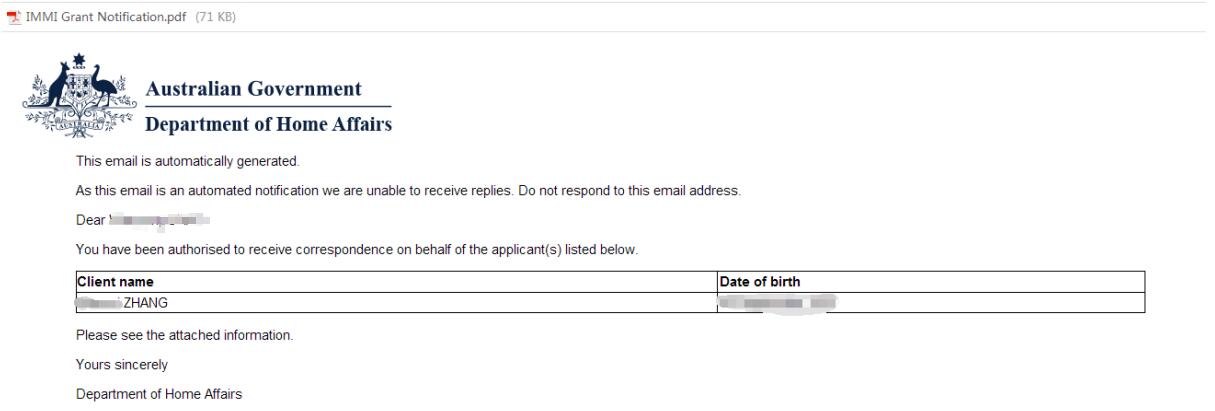Image resolution: width=1215 pixels, height=411 pixels.
Task: Click the Australian Government heading
Action: (255, 89)
